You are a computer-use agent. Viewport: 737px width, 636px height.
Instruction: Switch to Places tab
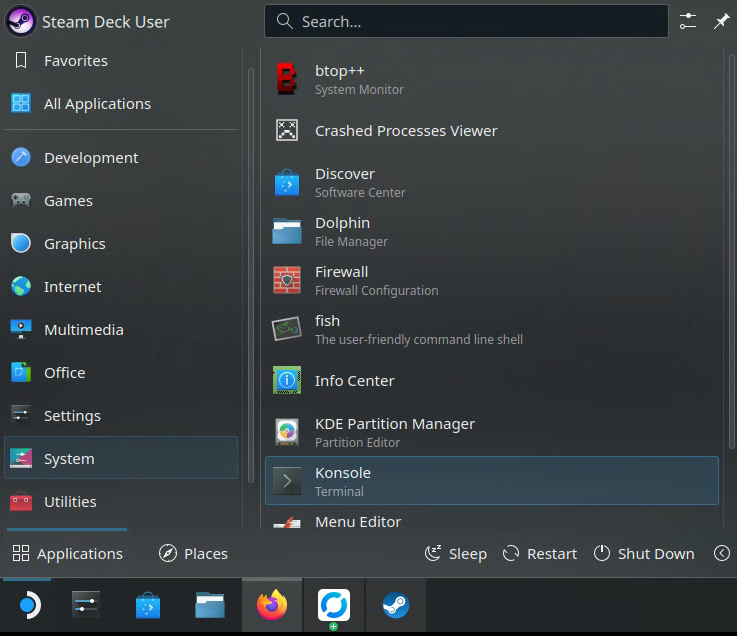(x=193, y=554)
